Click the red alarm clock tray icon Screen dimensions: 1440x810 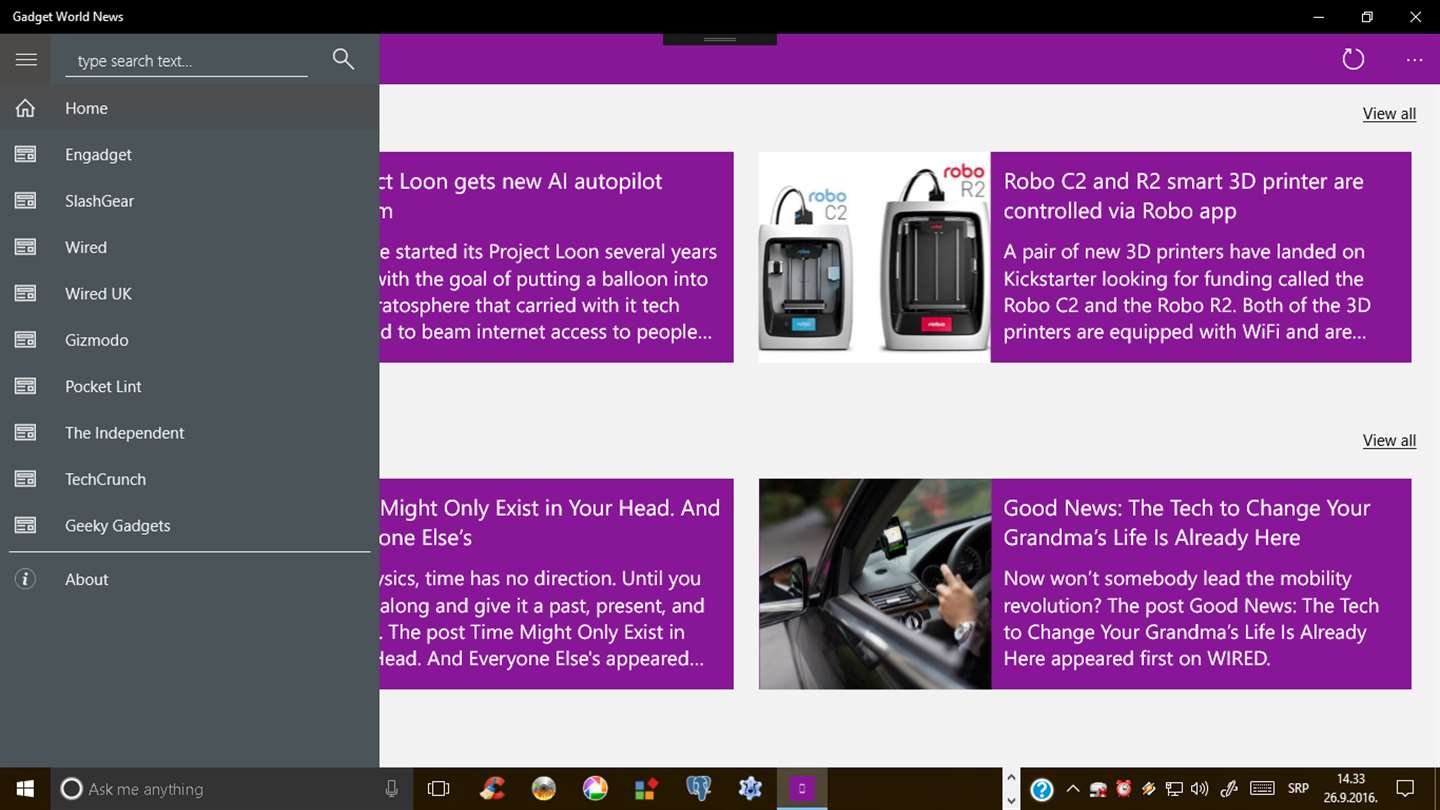coord(1123,789)
